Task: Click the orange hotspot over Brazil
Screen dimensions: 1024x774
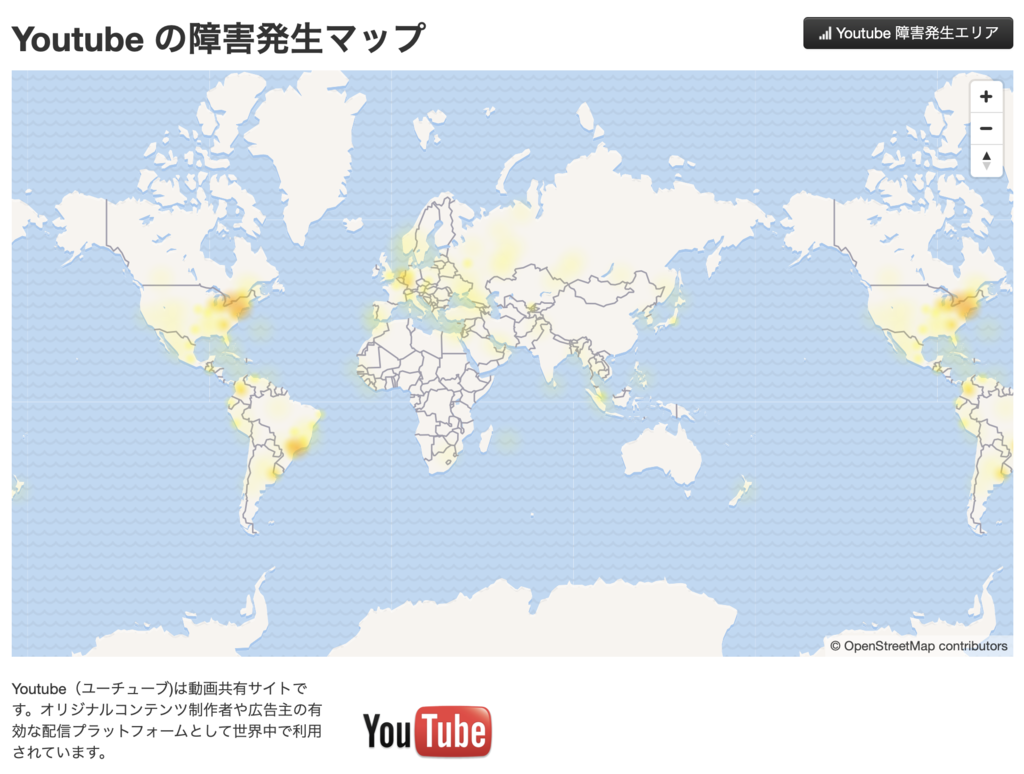Action: 297,446
